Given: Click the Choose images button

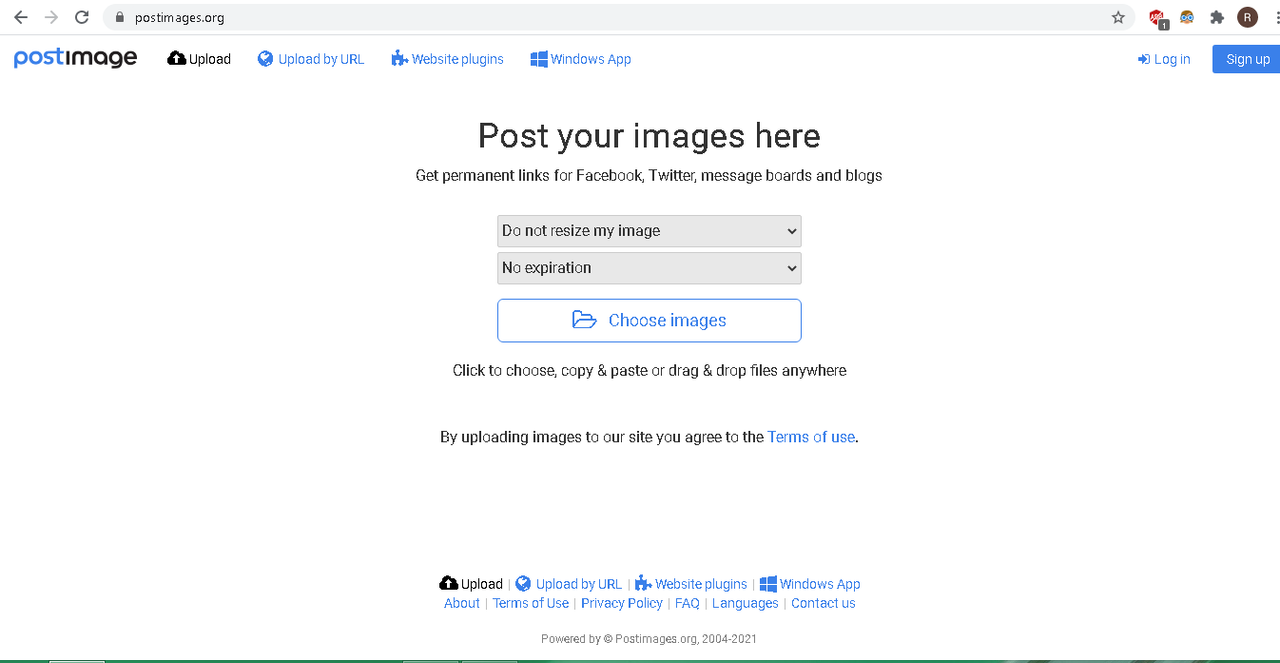Looking at the screenshot, I should point(649,320).
